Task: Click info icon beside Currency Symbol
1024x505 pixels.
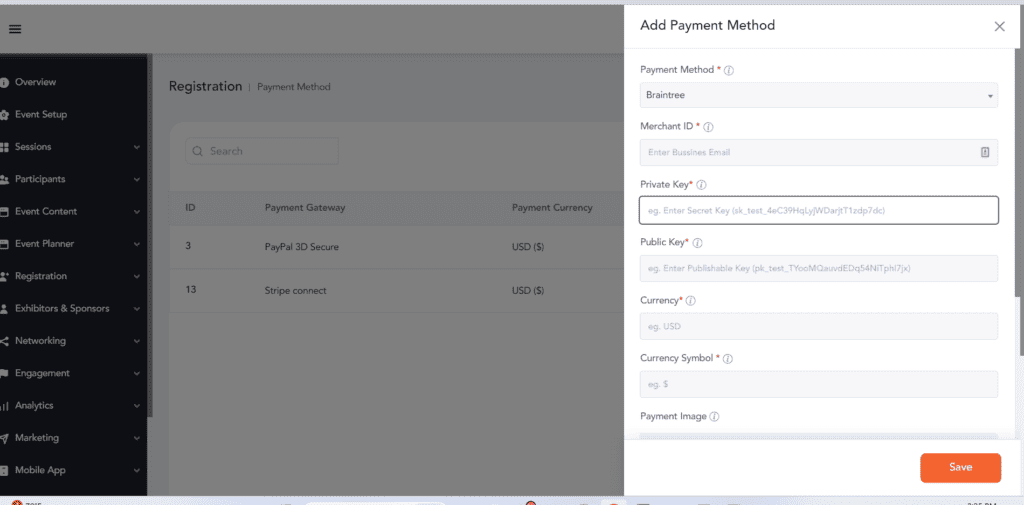Action: (728, 359)
